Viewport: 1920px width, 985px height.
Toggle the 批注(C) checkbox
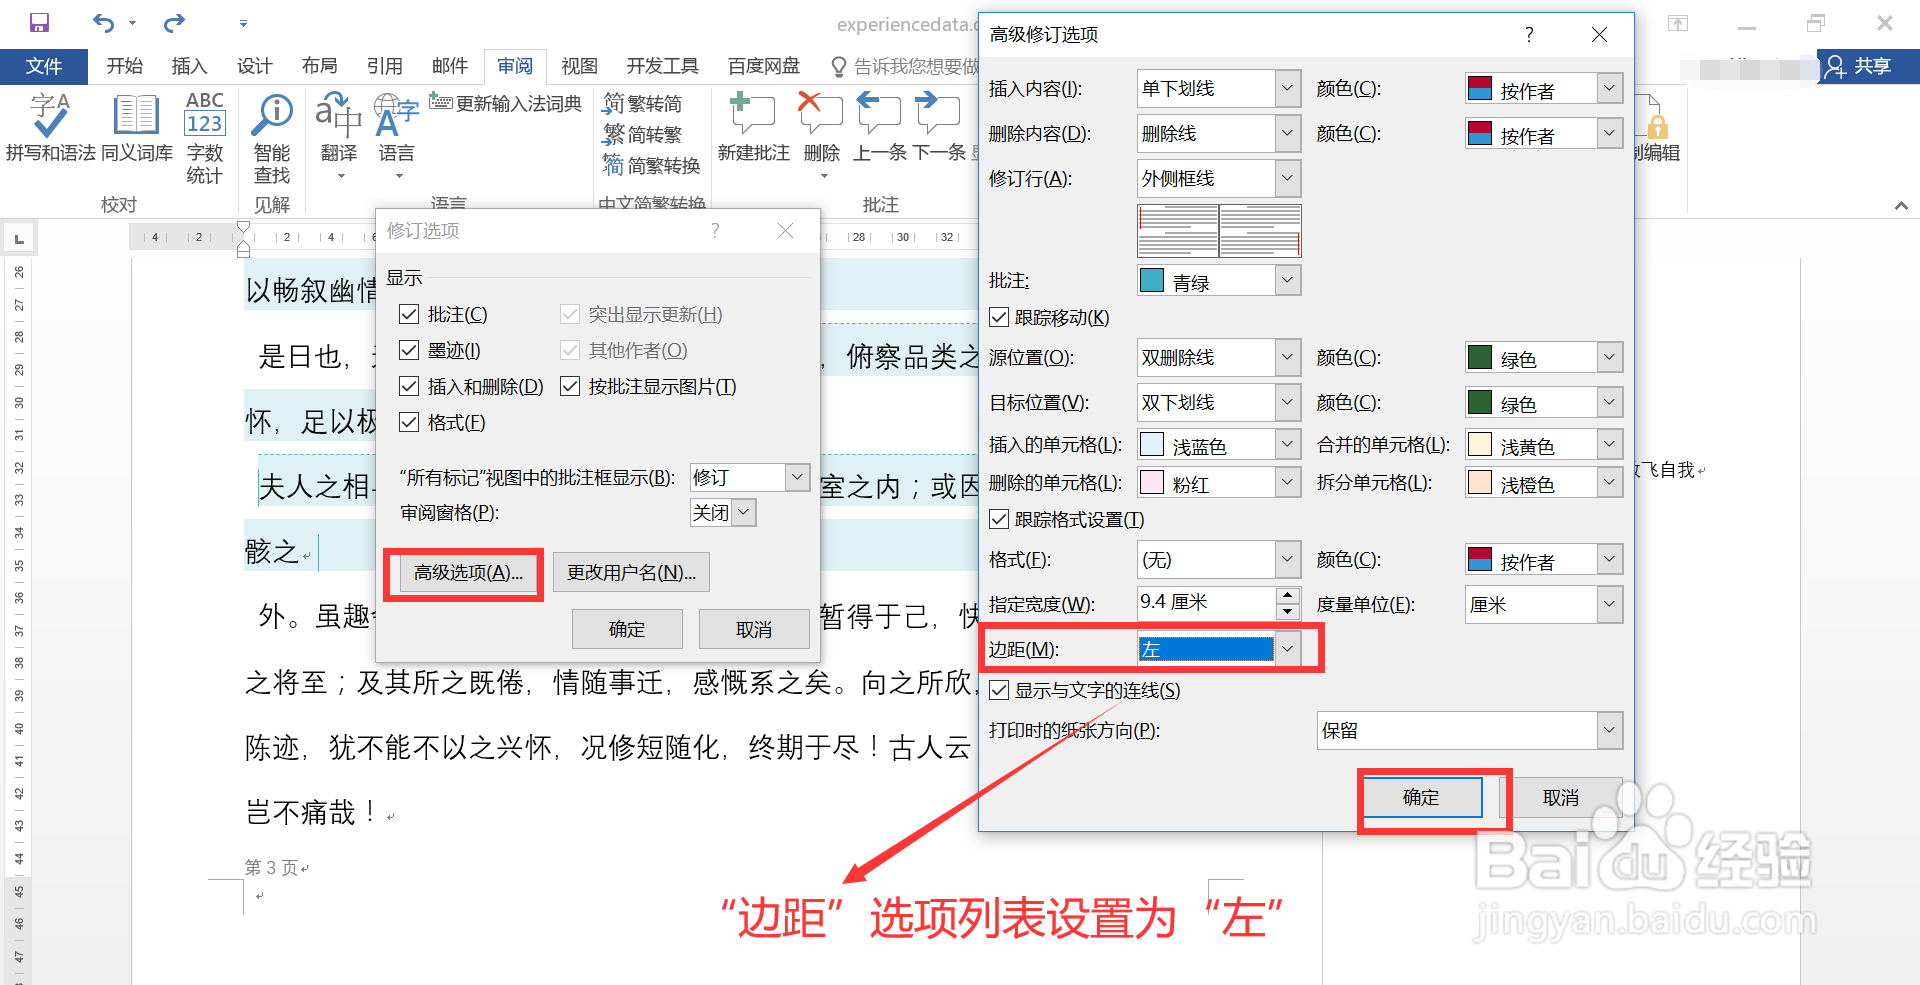[x=409, y=315]
